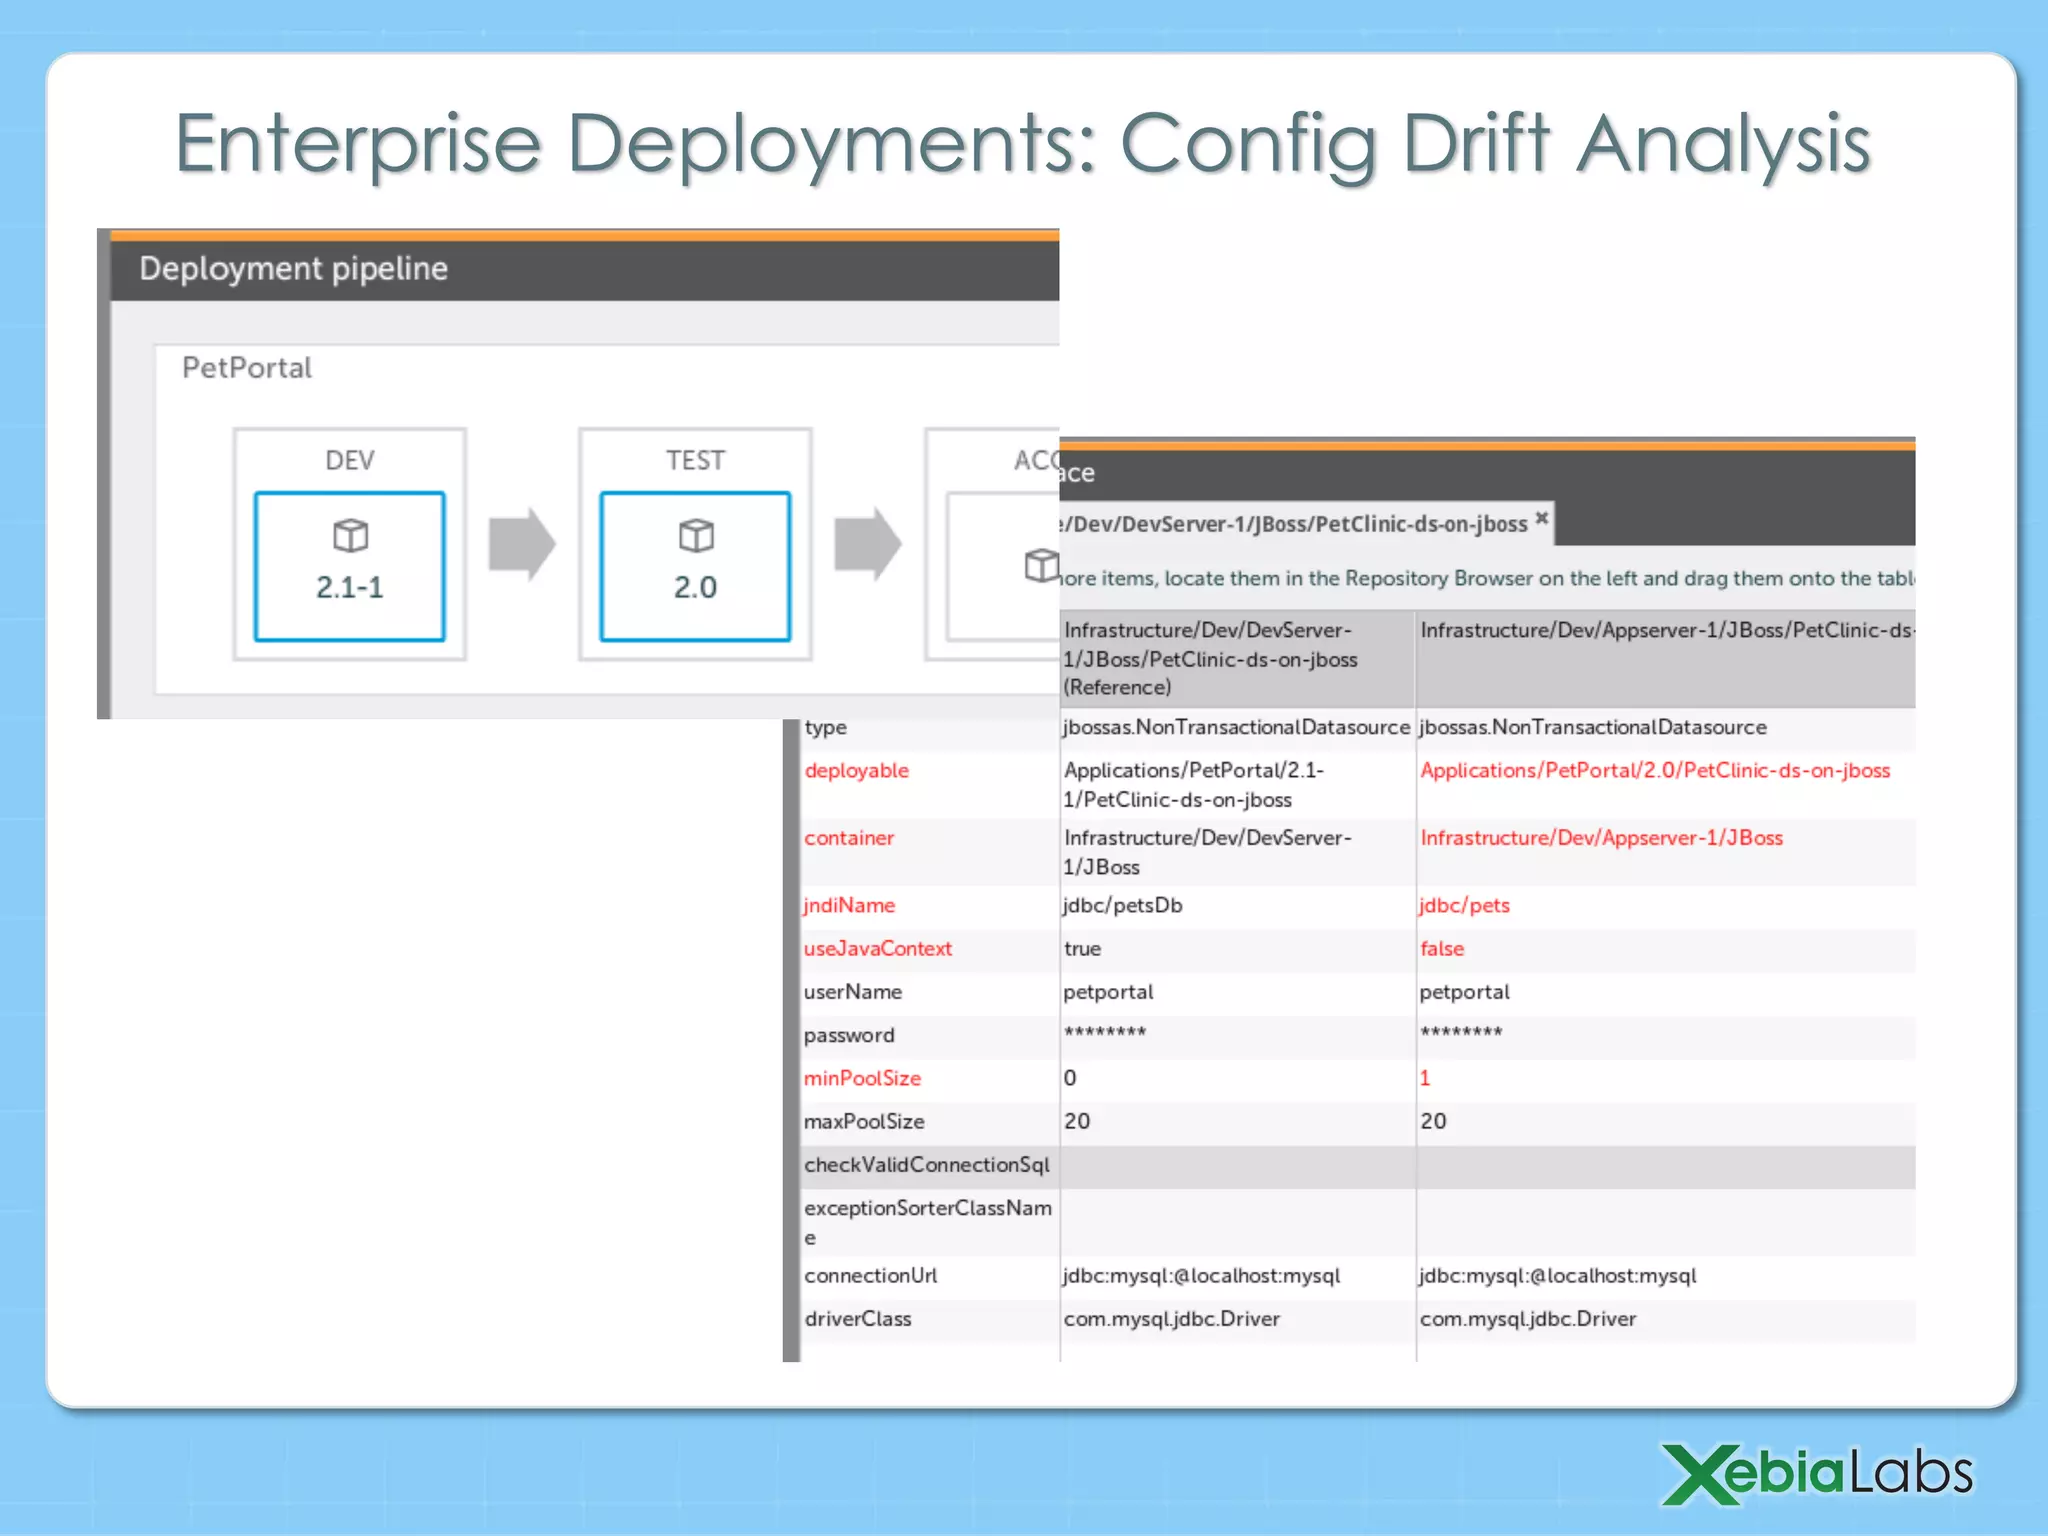Select the checkValidConnectionSql row
Viewport: 2048px width, 1536px height.
click(1359, 1166)
